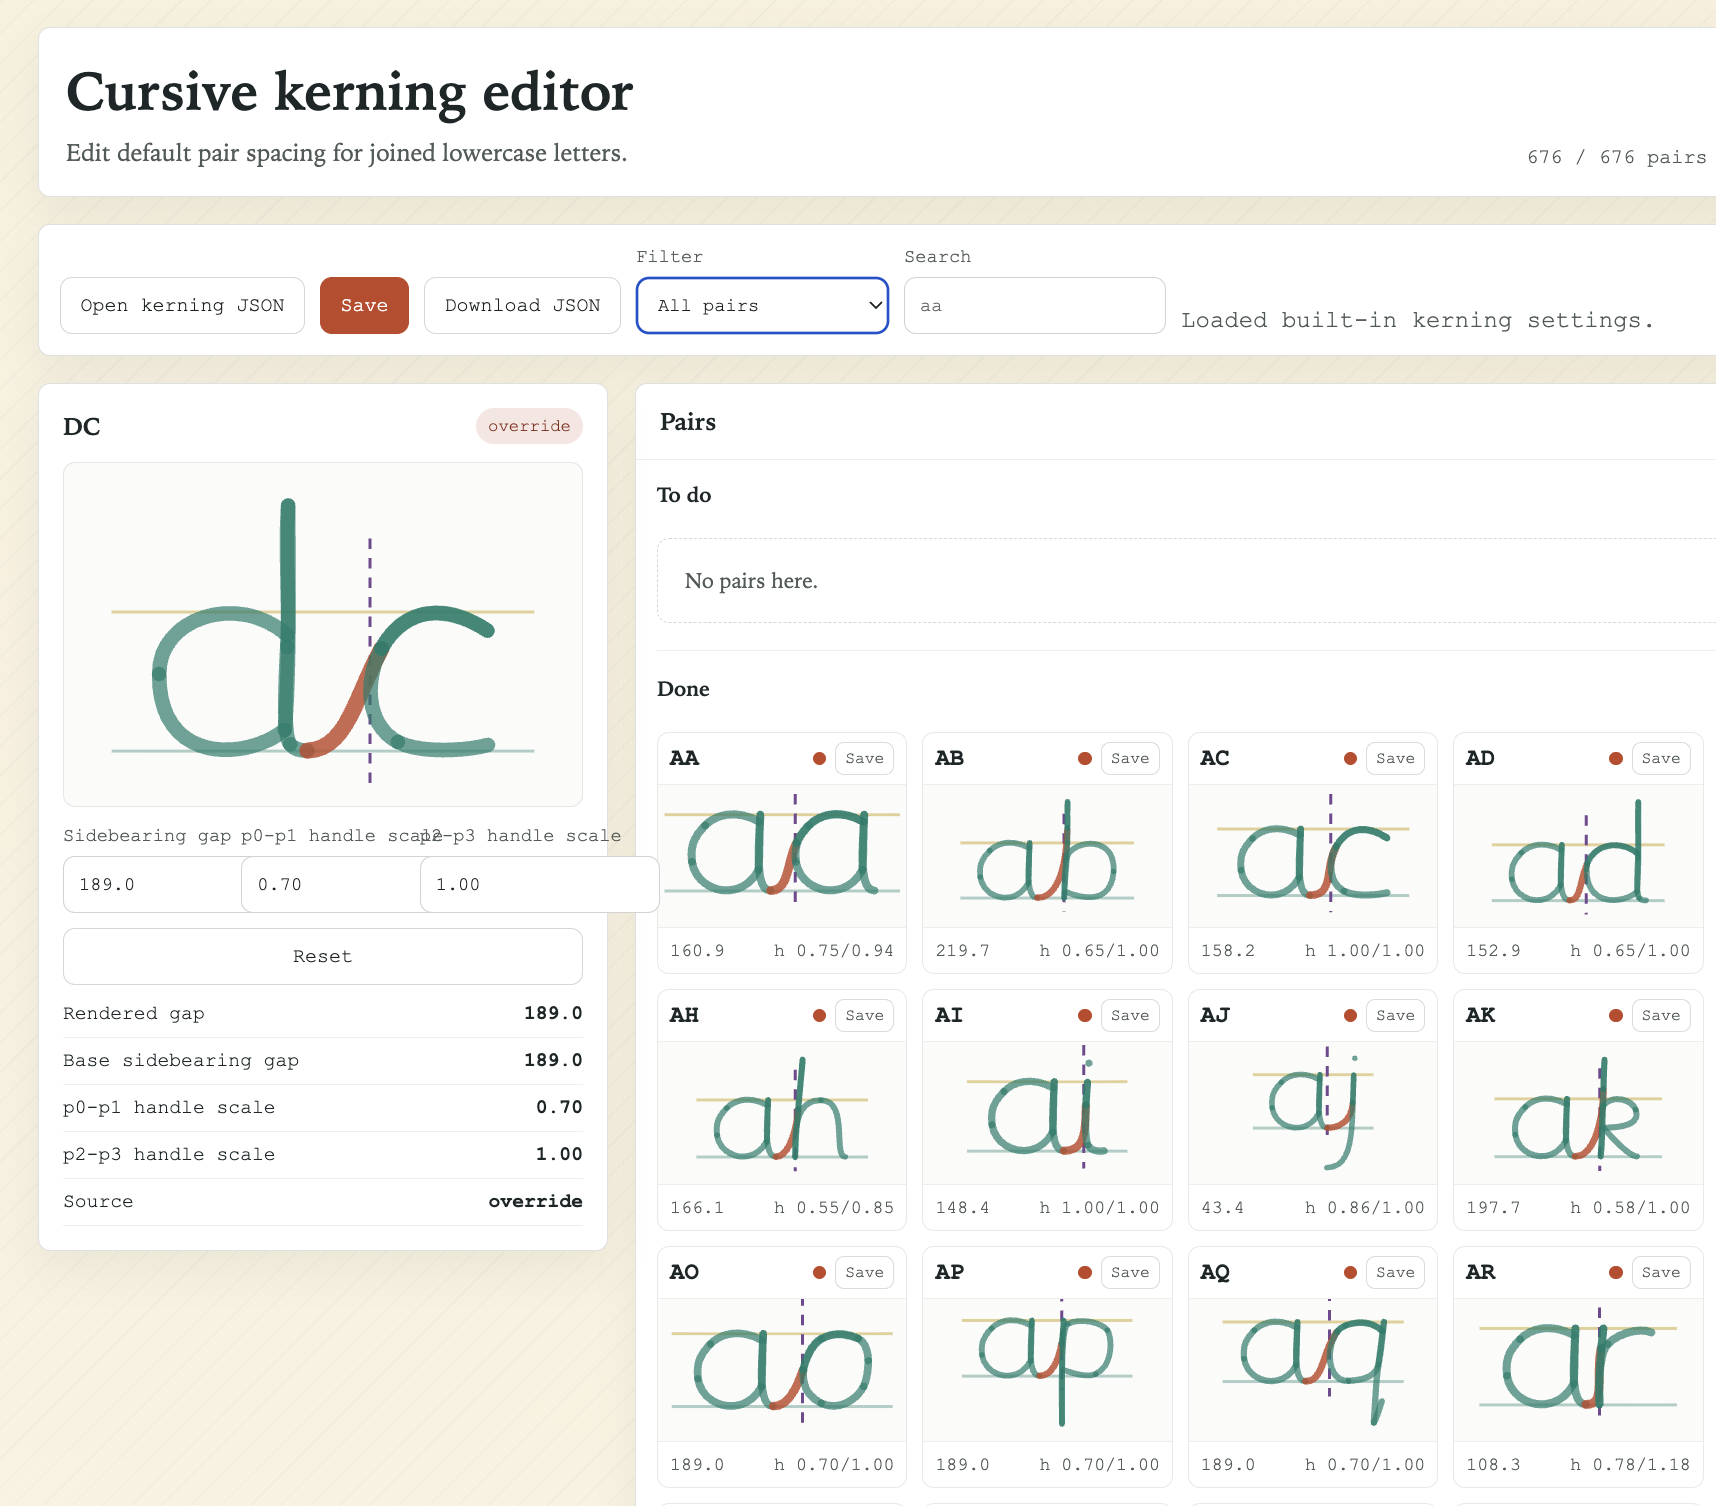Click the red status dot on AC card
1716x1506 pixels.
click(x=1350, y=759)
